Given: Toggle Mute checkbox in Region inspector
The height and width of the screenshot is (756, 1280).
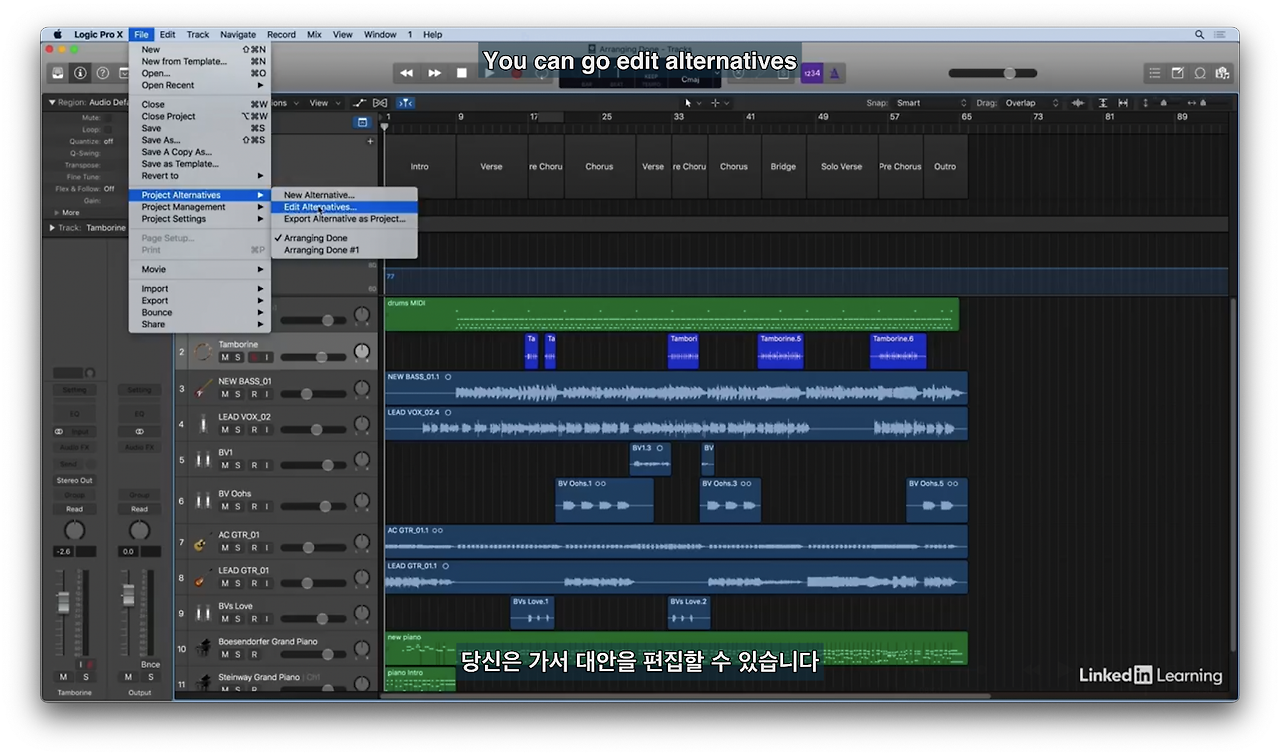Looking at the screenshot, I should [108, 118].
